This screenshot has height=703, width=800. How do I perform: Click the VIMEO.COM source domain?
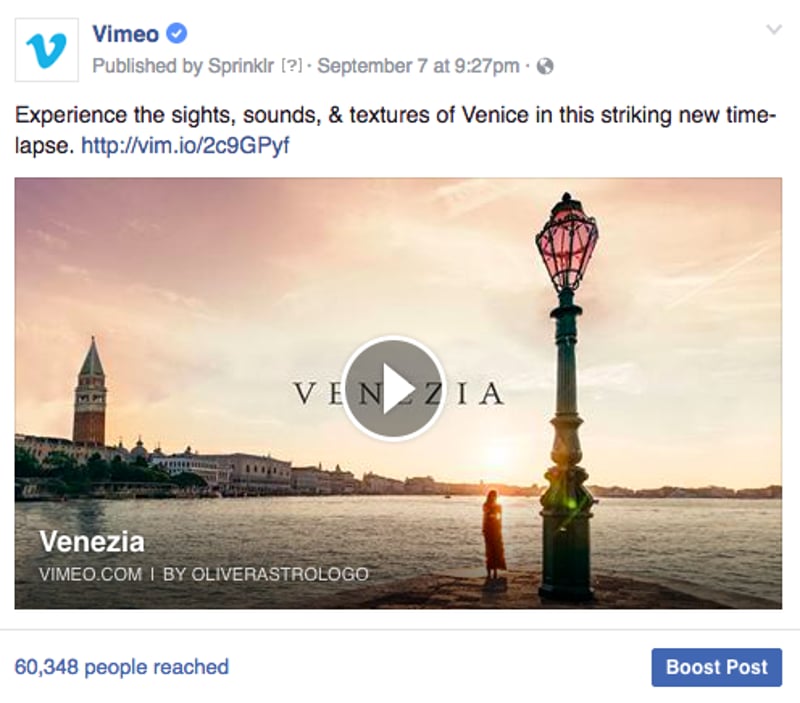85,574
